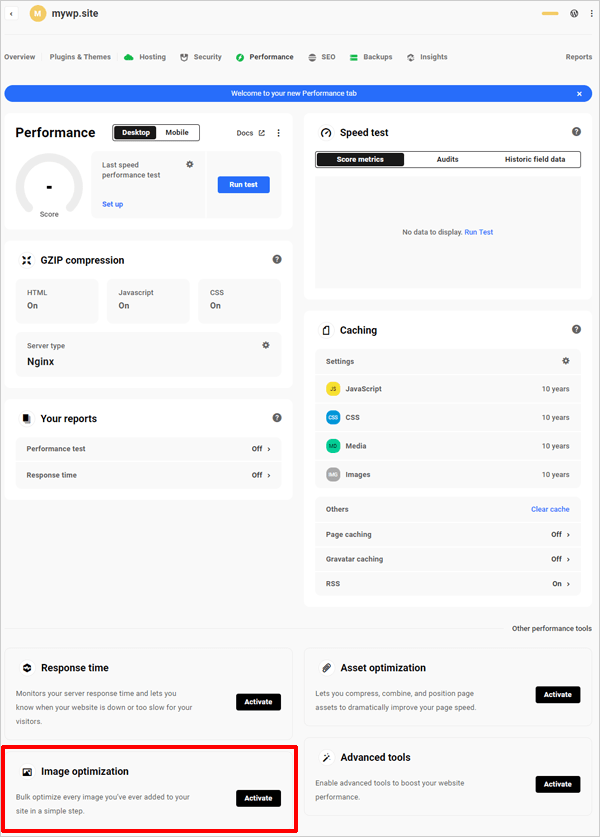Clear cache using the Clear cache link

pyautogui.click(x=549, y=508)
